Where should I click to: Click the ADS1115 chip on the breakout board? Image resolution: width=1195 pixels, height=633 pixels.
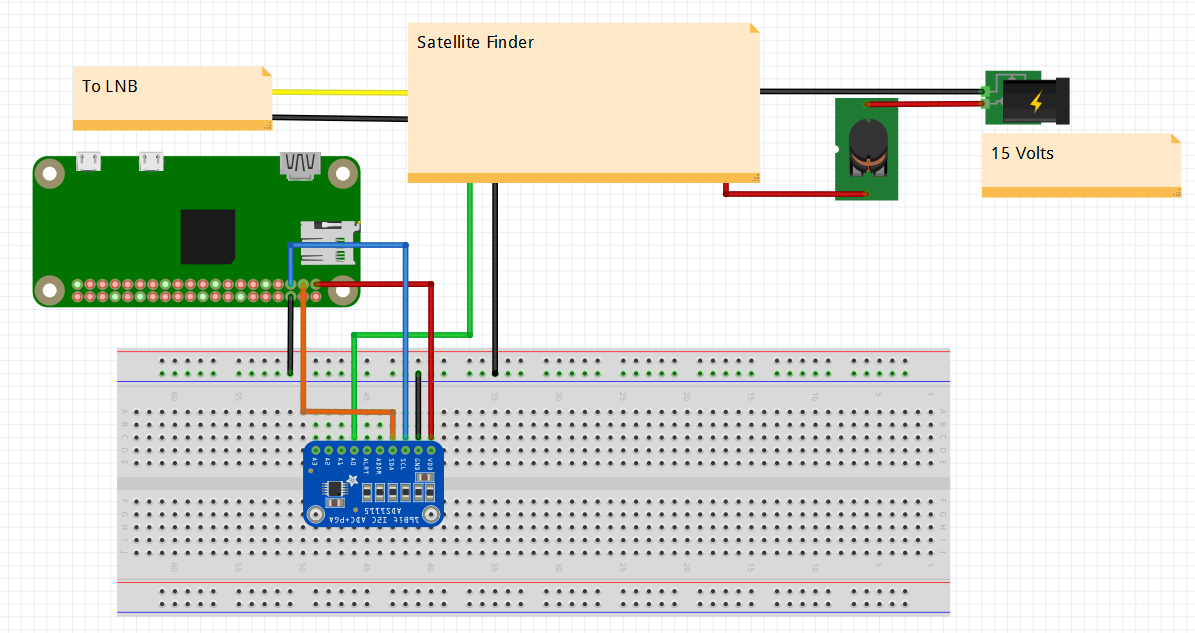pyautogui.click(x=334, y=490)
